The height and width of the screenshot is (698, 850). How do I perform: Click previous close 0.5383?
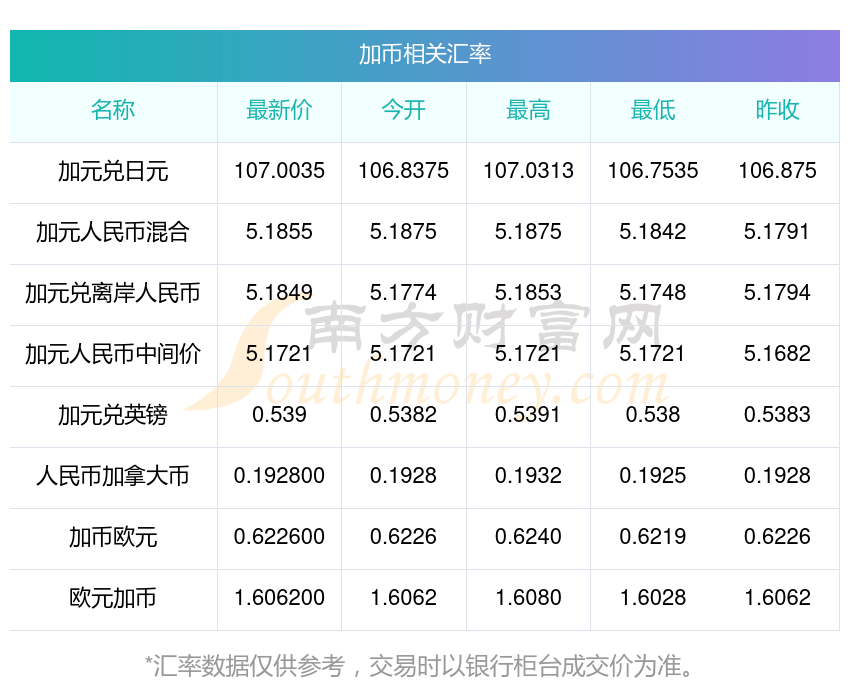pos(777,415)
